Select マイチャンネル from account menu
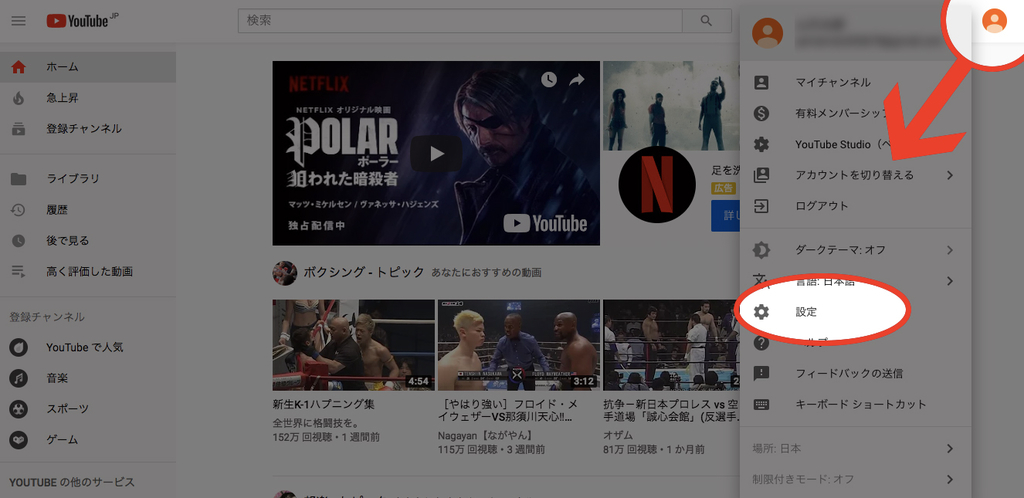Image resolution: width=1024 pixels, height=498 pixels. (856, 83)
